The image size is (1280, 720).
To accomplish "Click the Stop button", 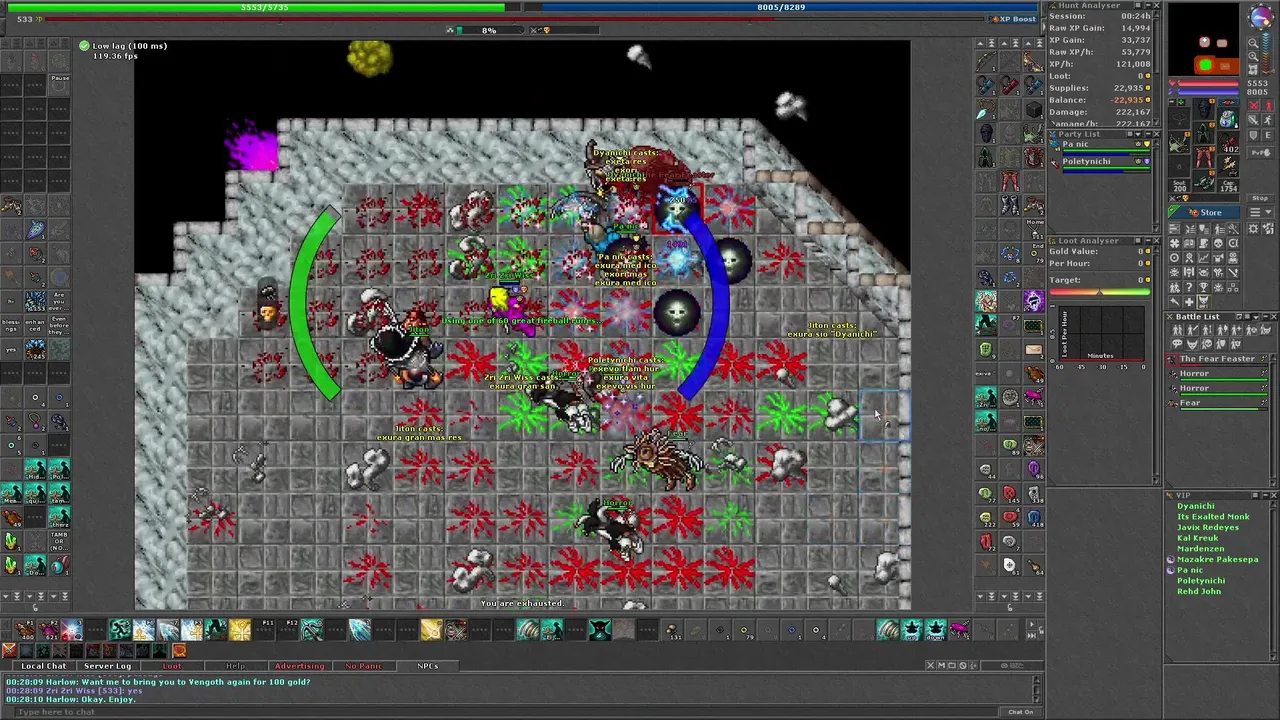I will coord(1260,198).
